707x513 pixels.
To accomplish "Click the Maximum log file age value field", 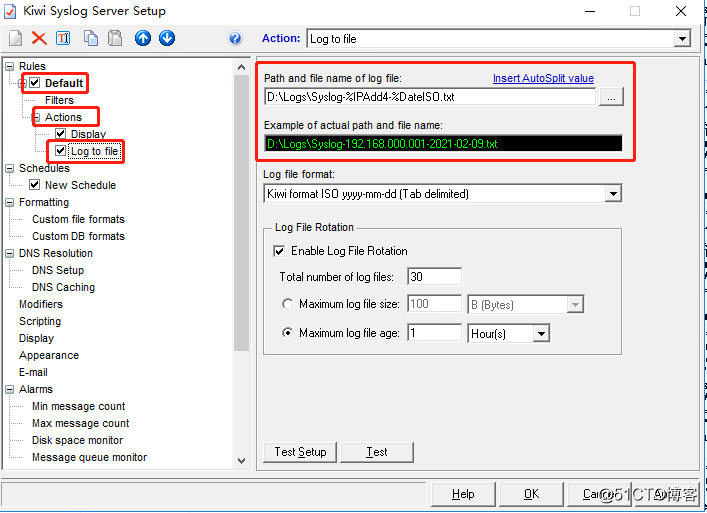I will click(434, 333).
